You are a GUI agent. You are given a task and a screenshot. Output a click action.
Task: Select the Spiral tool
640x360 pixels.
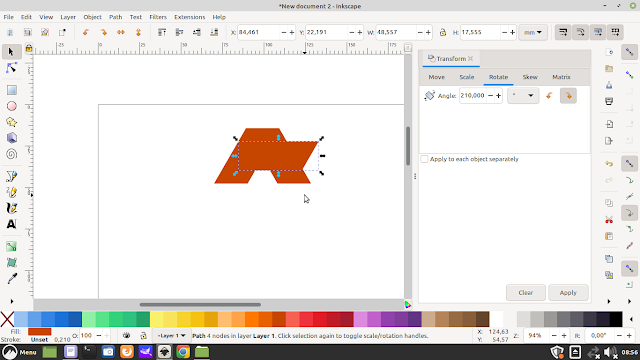11,154
